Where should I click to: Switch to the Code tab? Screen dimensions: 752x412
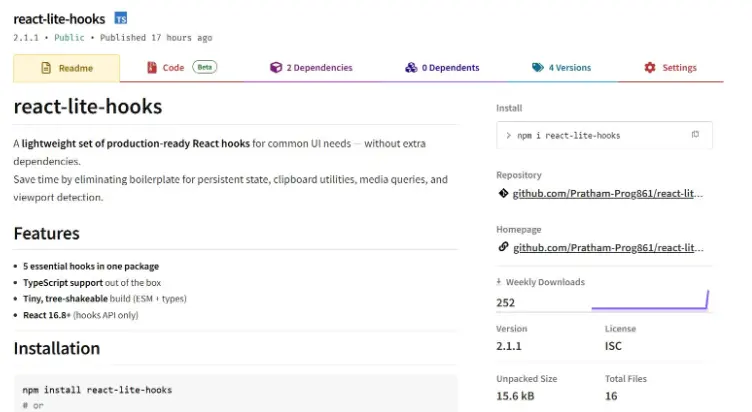pos(182,68)
